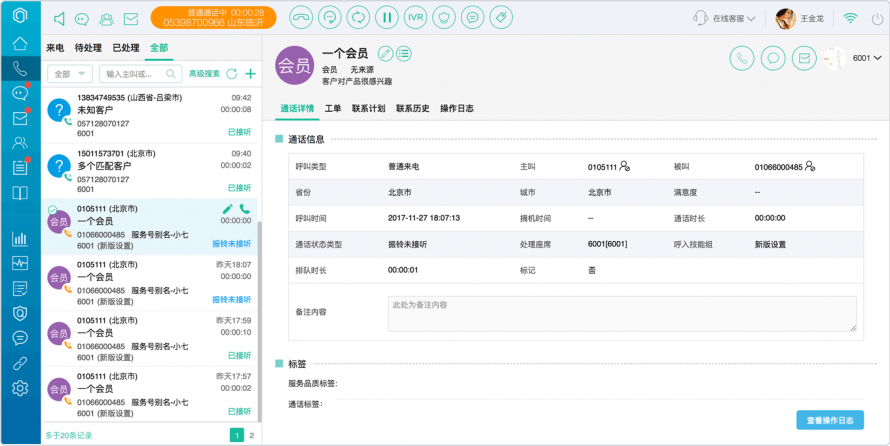Open the announcement speaker icon
The height and width of the screenshot is (446, 890).
pyautogui.click(x=59, y=19)
